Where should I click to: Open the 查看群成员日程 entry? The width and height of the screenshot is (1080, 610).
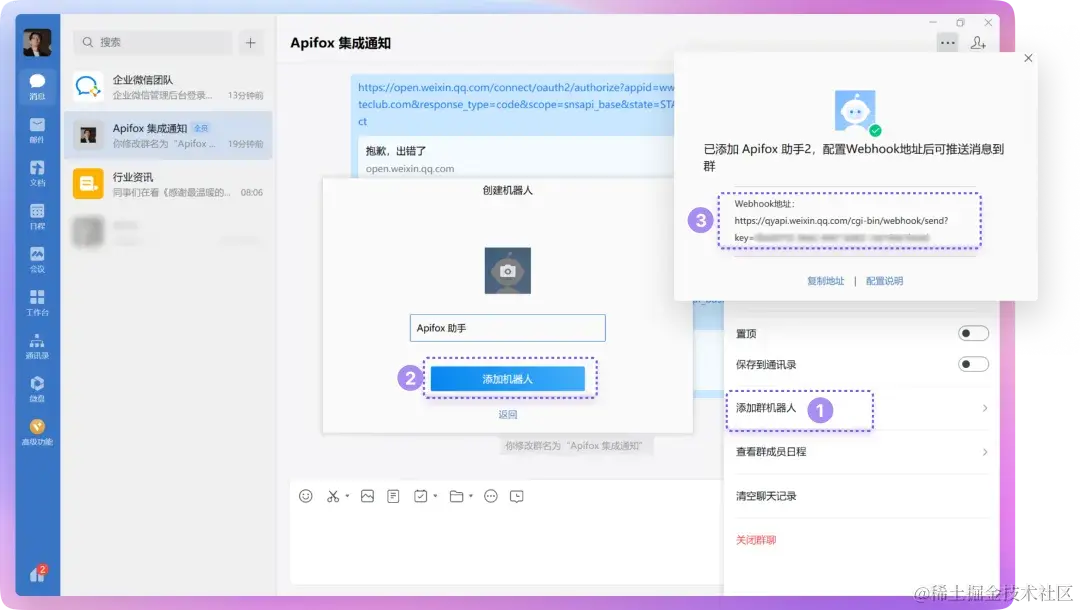[861, 452]
